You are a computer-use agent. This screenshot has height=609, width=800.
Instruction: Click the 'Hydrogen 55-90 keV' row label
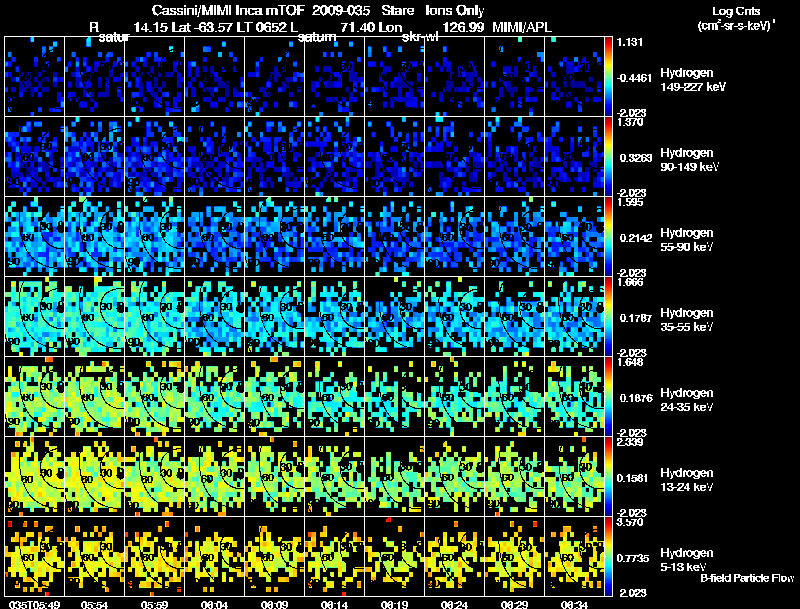coord(687,239)
